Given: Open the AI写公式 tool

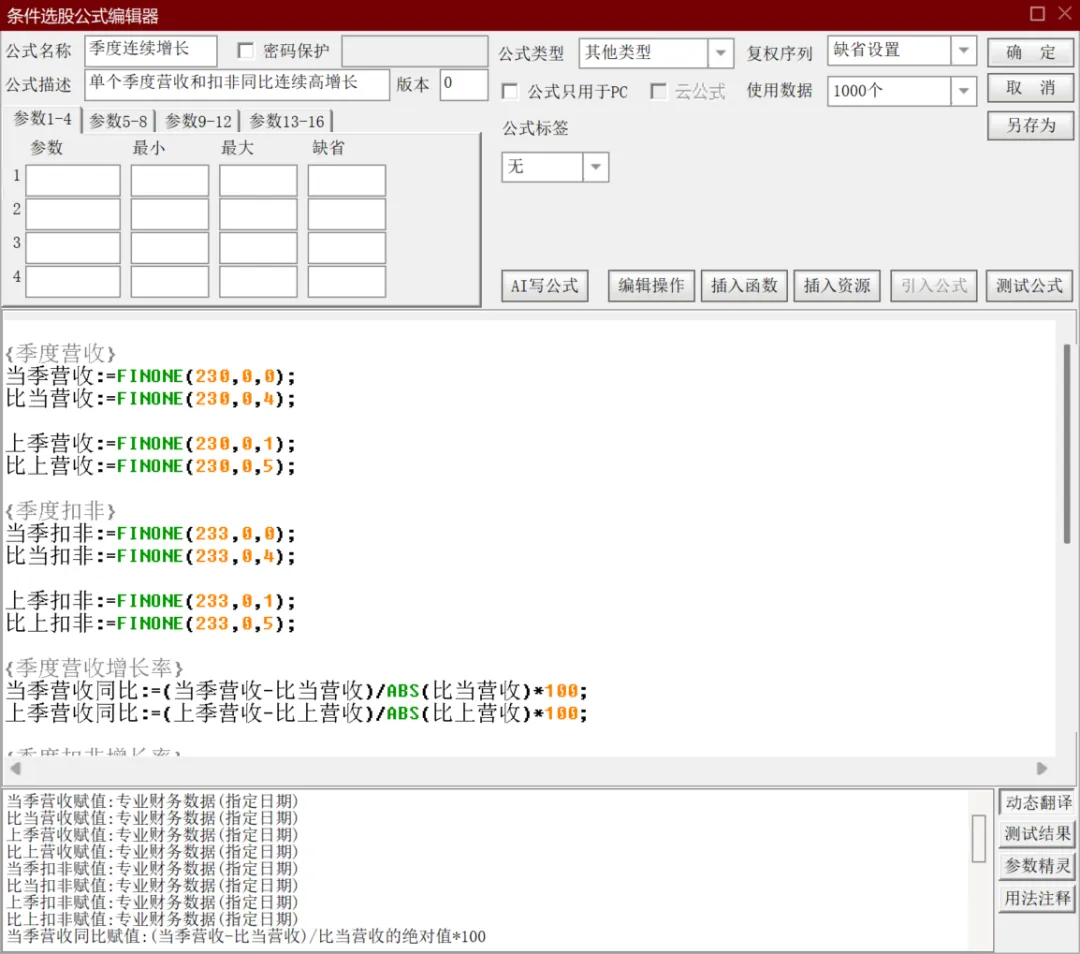Looking at the screenshot, I should 544,286.
